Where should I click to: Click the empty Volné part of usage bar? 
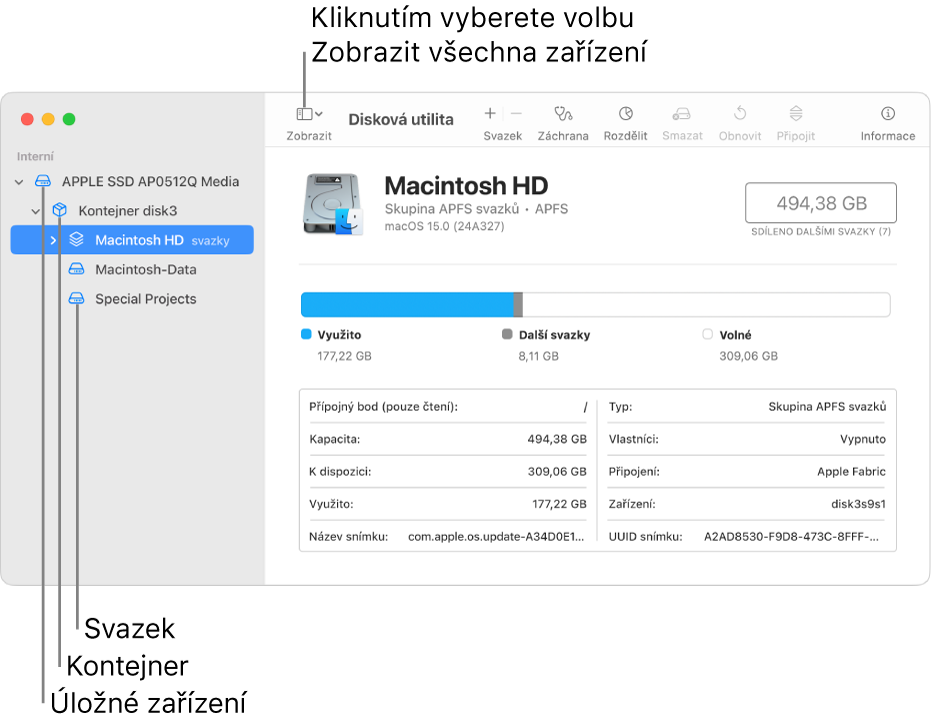(x=706, y=305)
